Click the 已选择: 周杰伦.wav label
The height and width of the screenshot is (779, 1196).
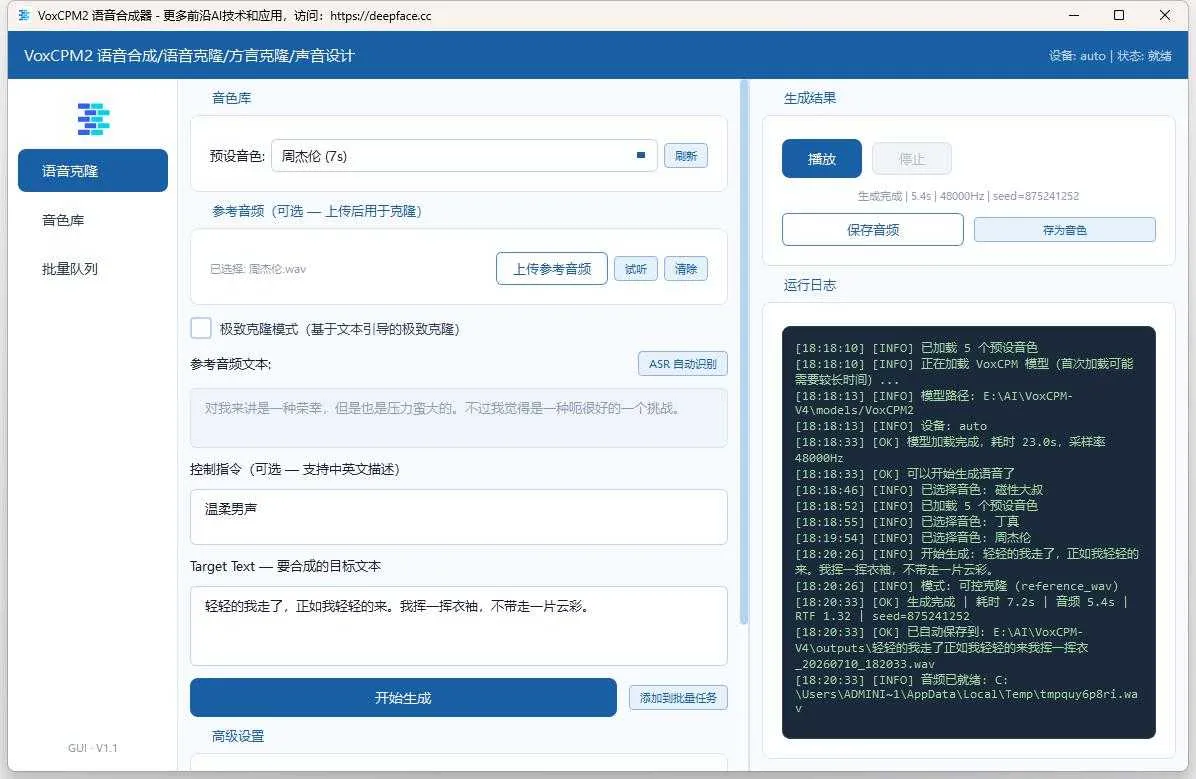[258, 269]
